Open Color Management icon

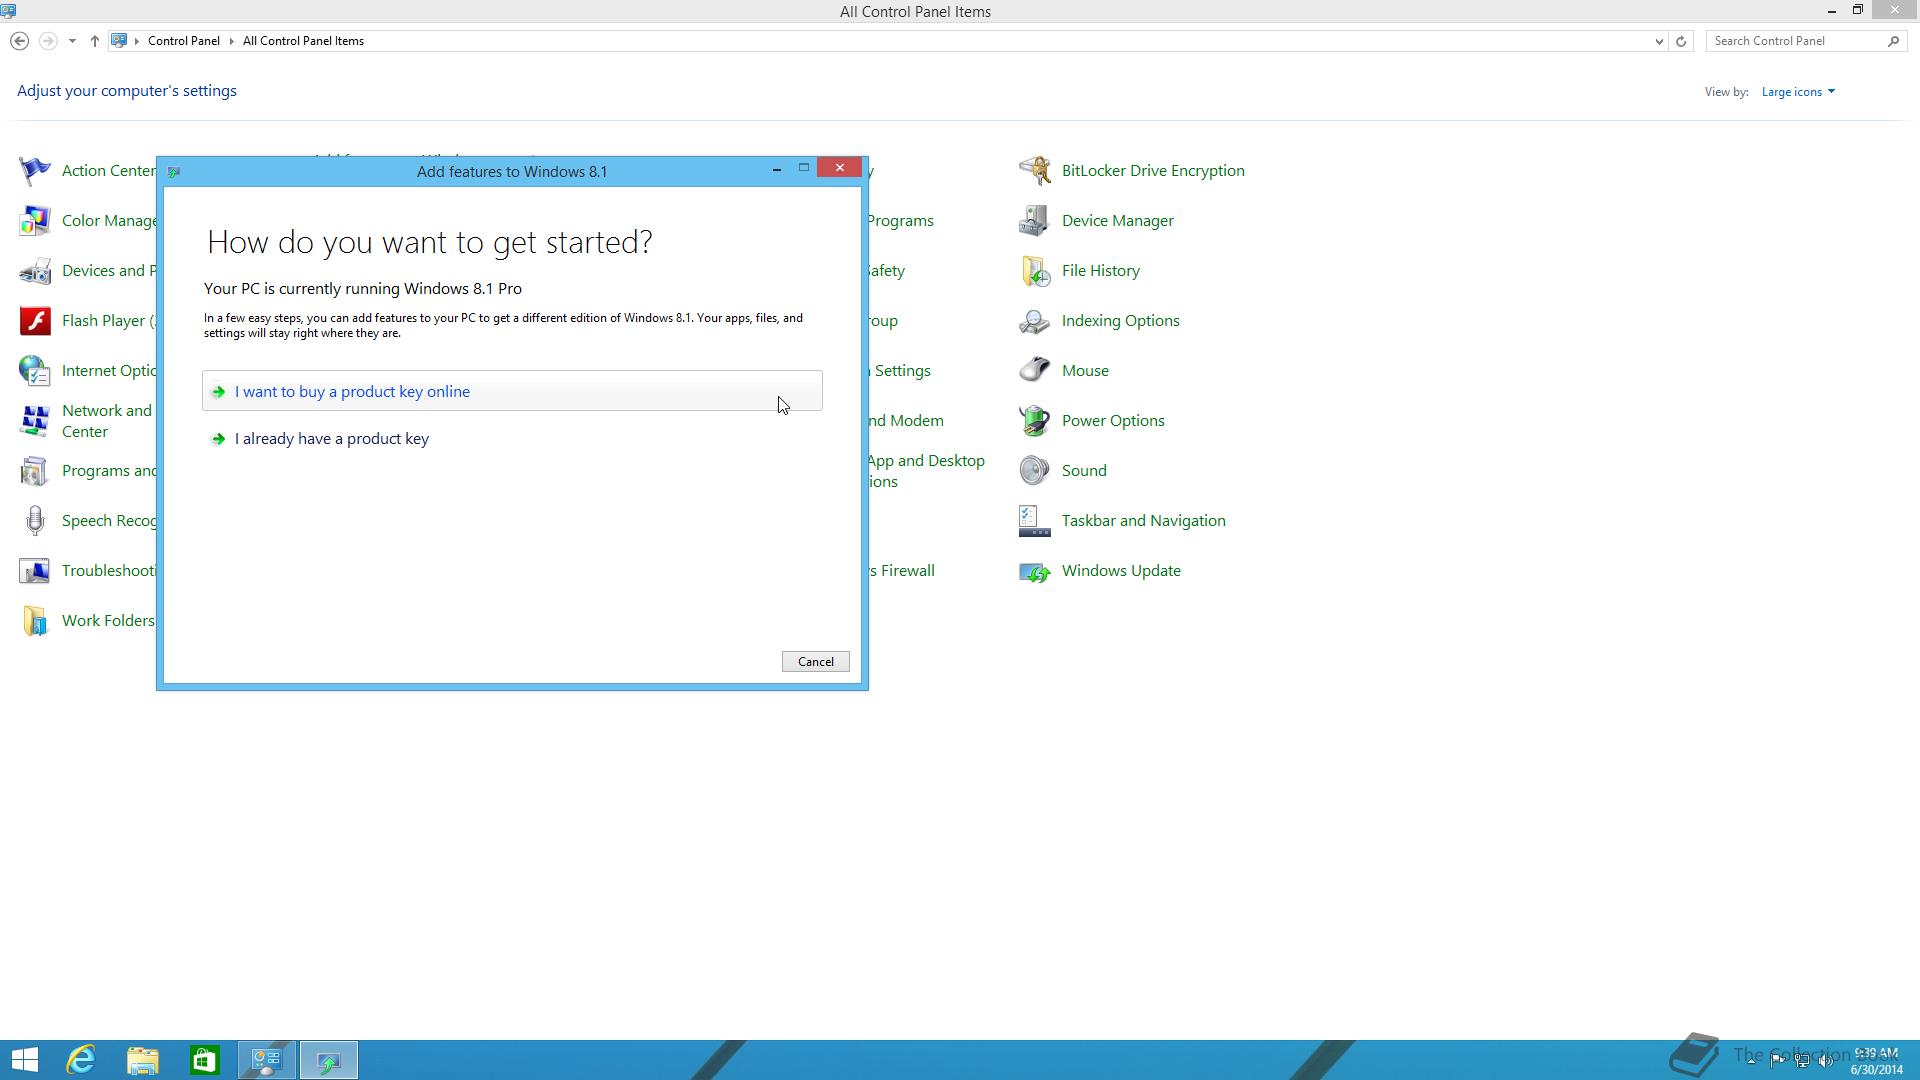coord(35,221)
